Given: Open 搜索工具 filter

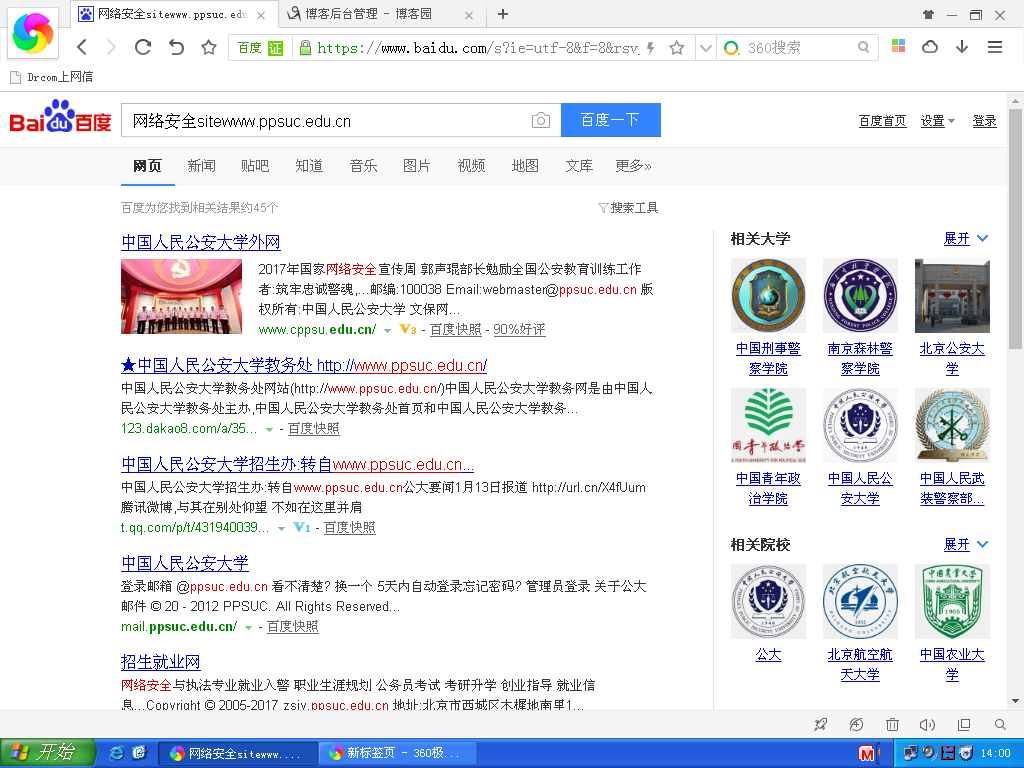Looking at the screenshot, I should tap(628, 208).
